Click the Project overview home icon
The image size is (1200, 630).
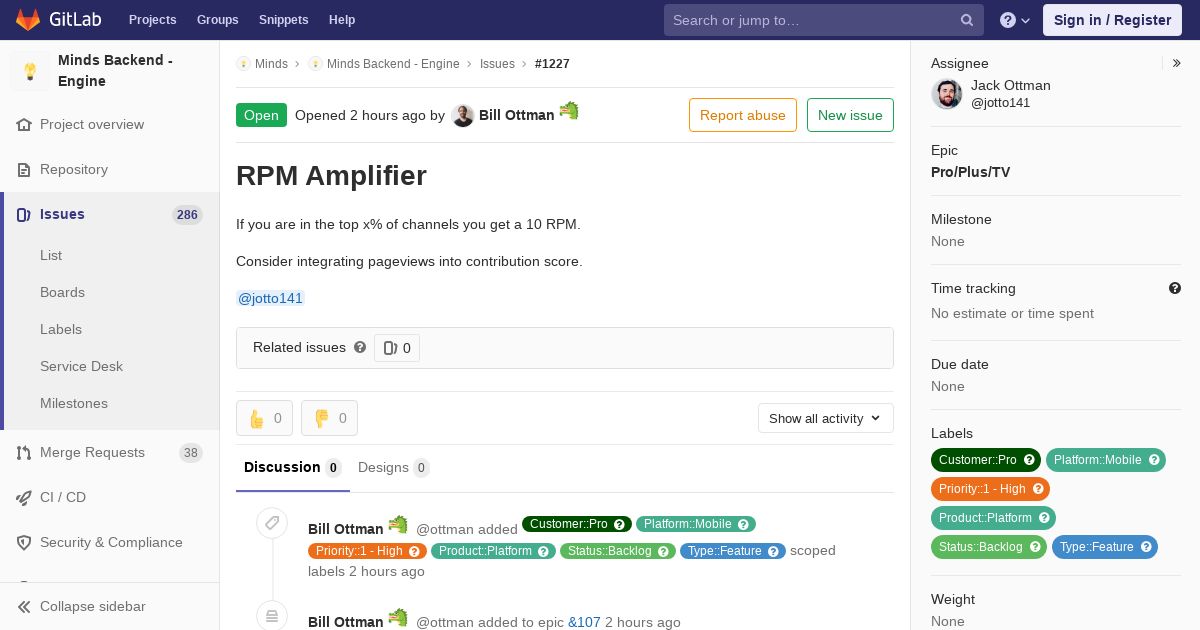coord(24,125)
